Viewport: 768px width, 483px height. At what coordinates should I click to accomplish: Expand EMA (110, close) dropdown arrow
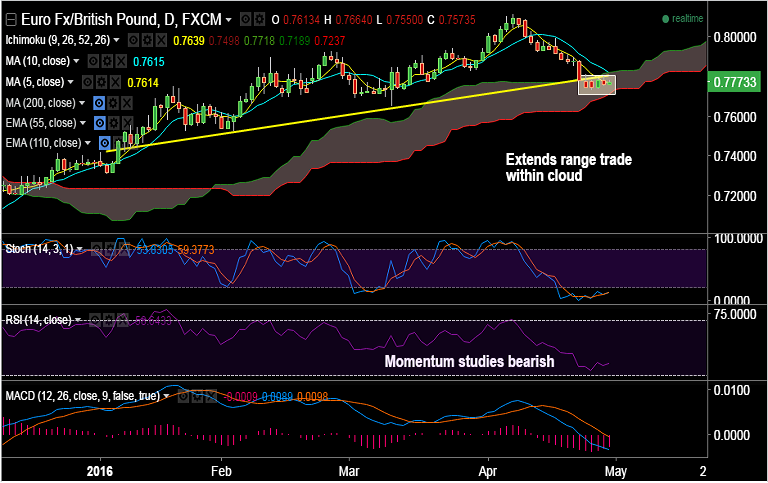click(88, 143)
